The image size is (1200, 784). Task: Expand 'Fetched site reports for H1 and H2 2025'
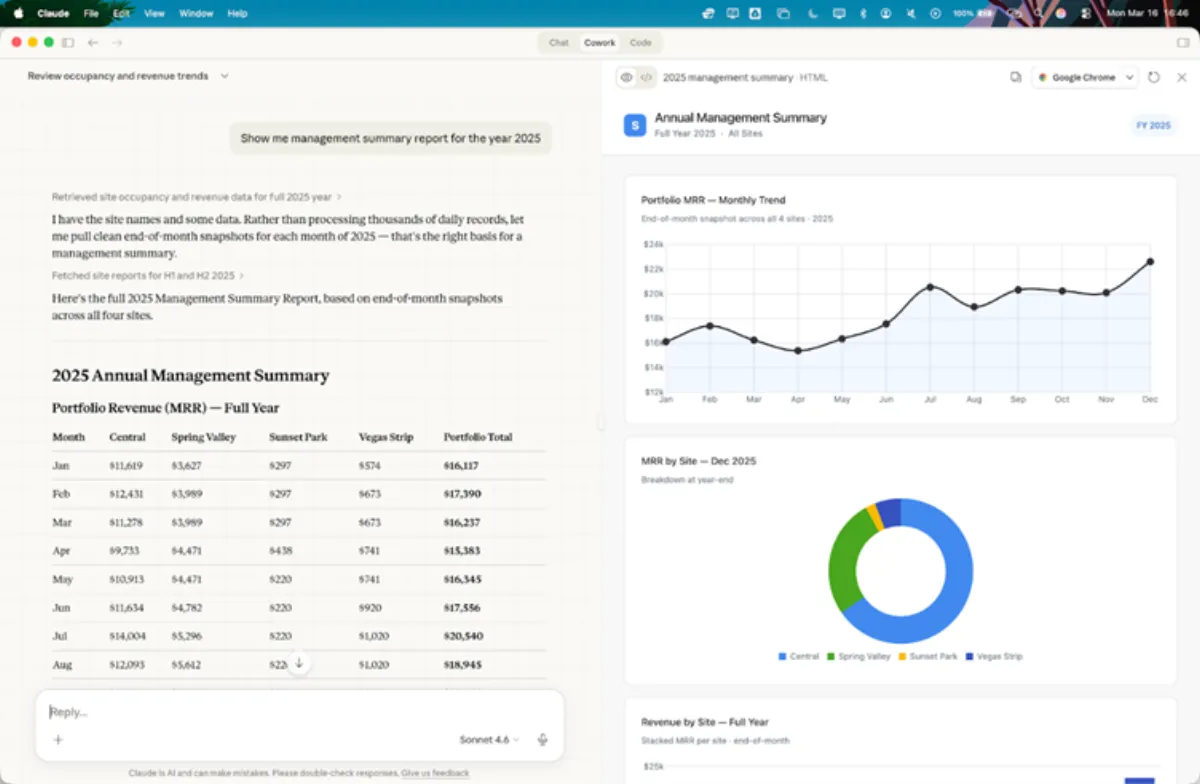click(x=147, y=275)
